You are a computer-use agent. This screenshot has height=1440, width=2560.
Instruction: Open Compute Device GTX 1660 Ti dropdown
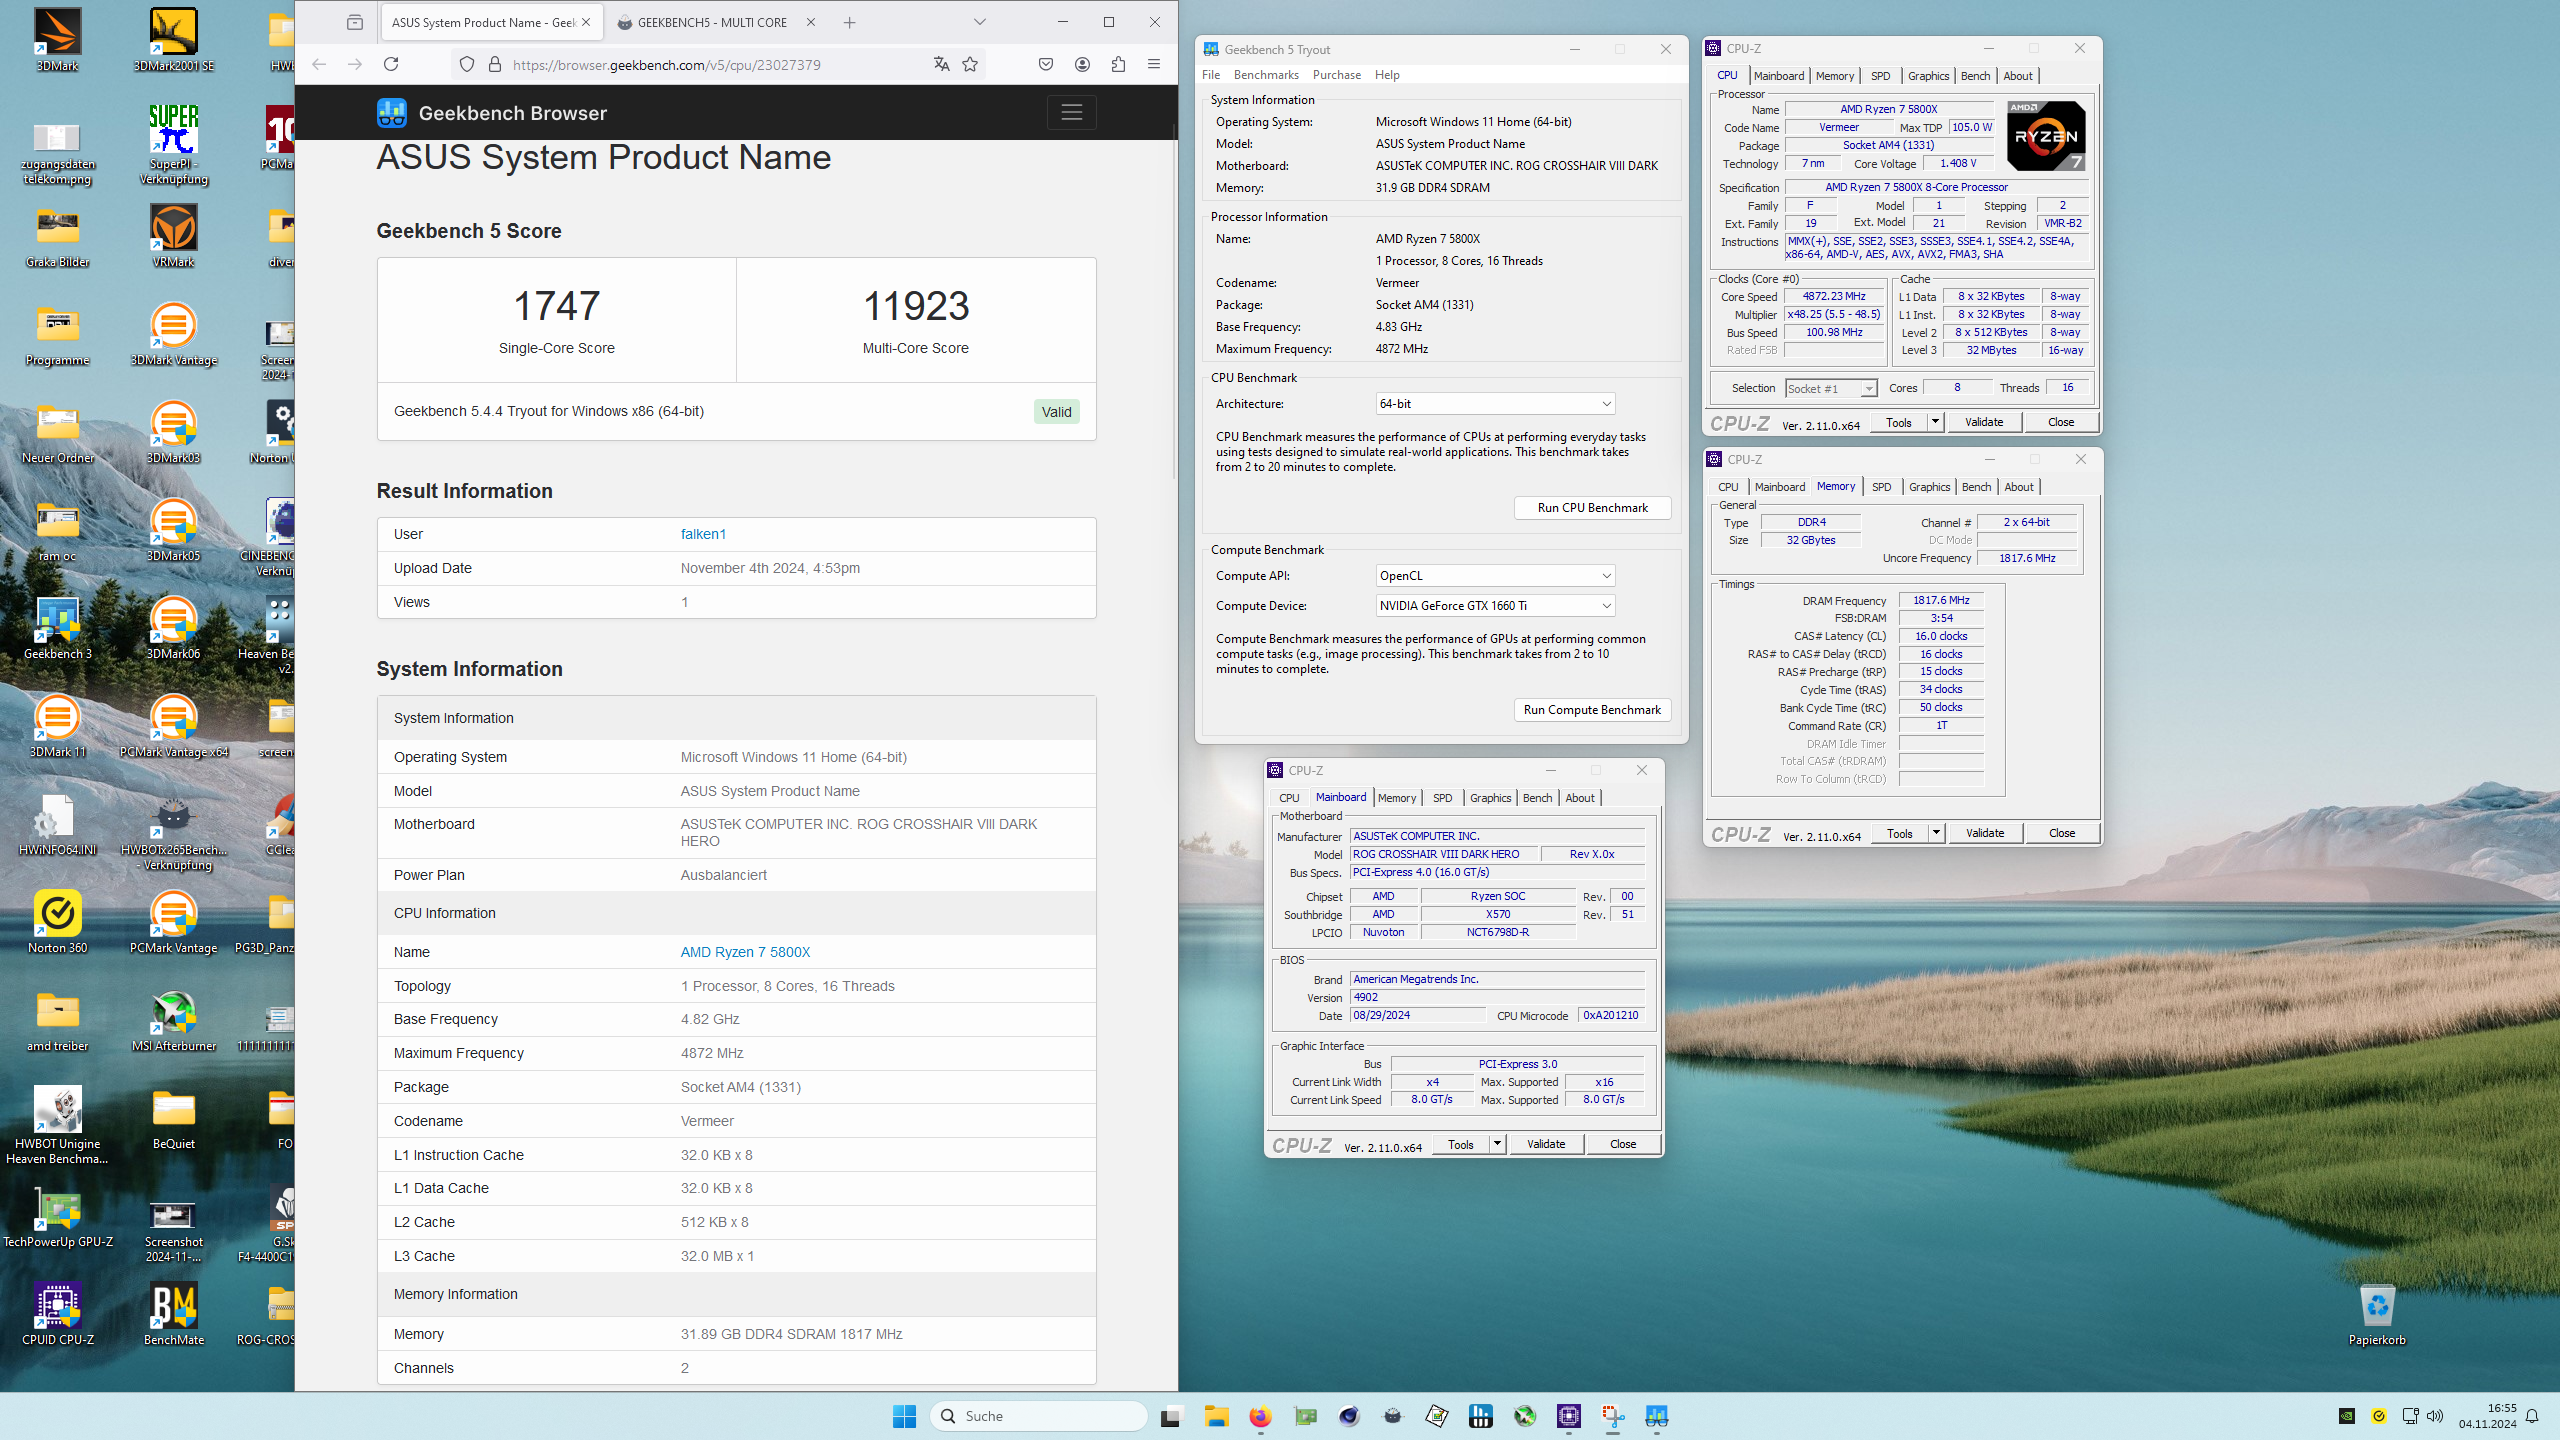tap(1496, 605)
